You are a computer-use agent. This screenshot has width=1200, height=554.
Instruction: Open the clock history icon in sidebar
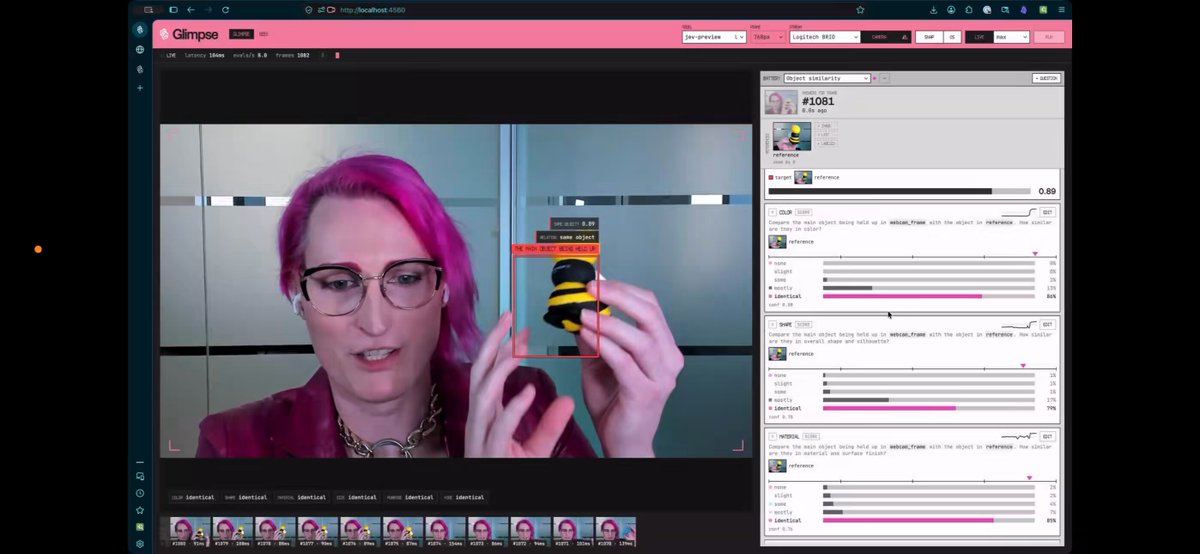140,493
